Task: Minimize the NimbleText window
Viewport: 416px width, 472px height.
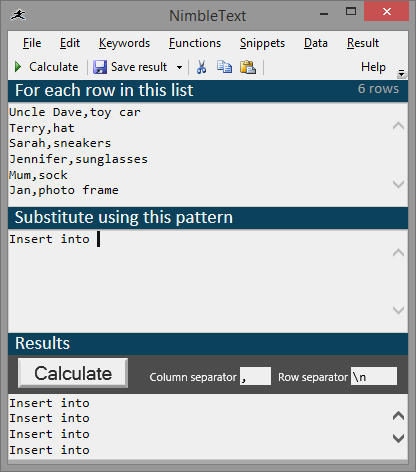Action: click(x=324, y=14)
